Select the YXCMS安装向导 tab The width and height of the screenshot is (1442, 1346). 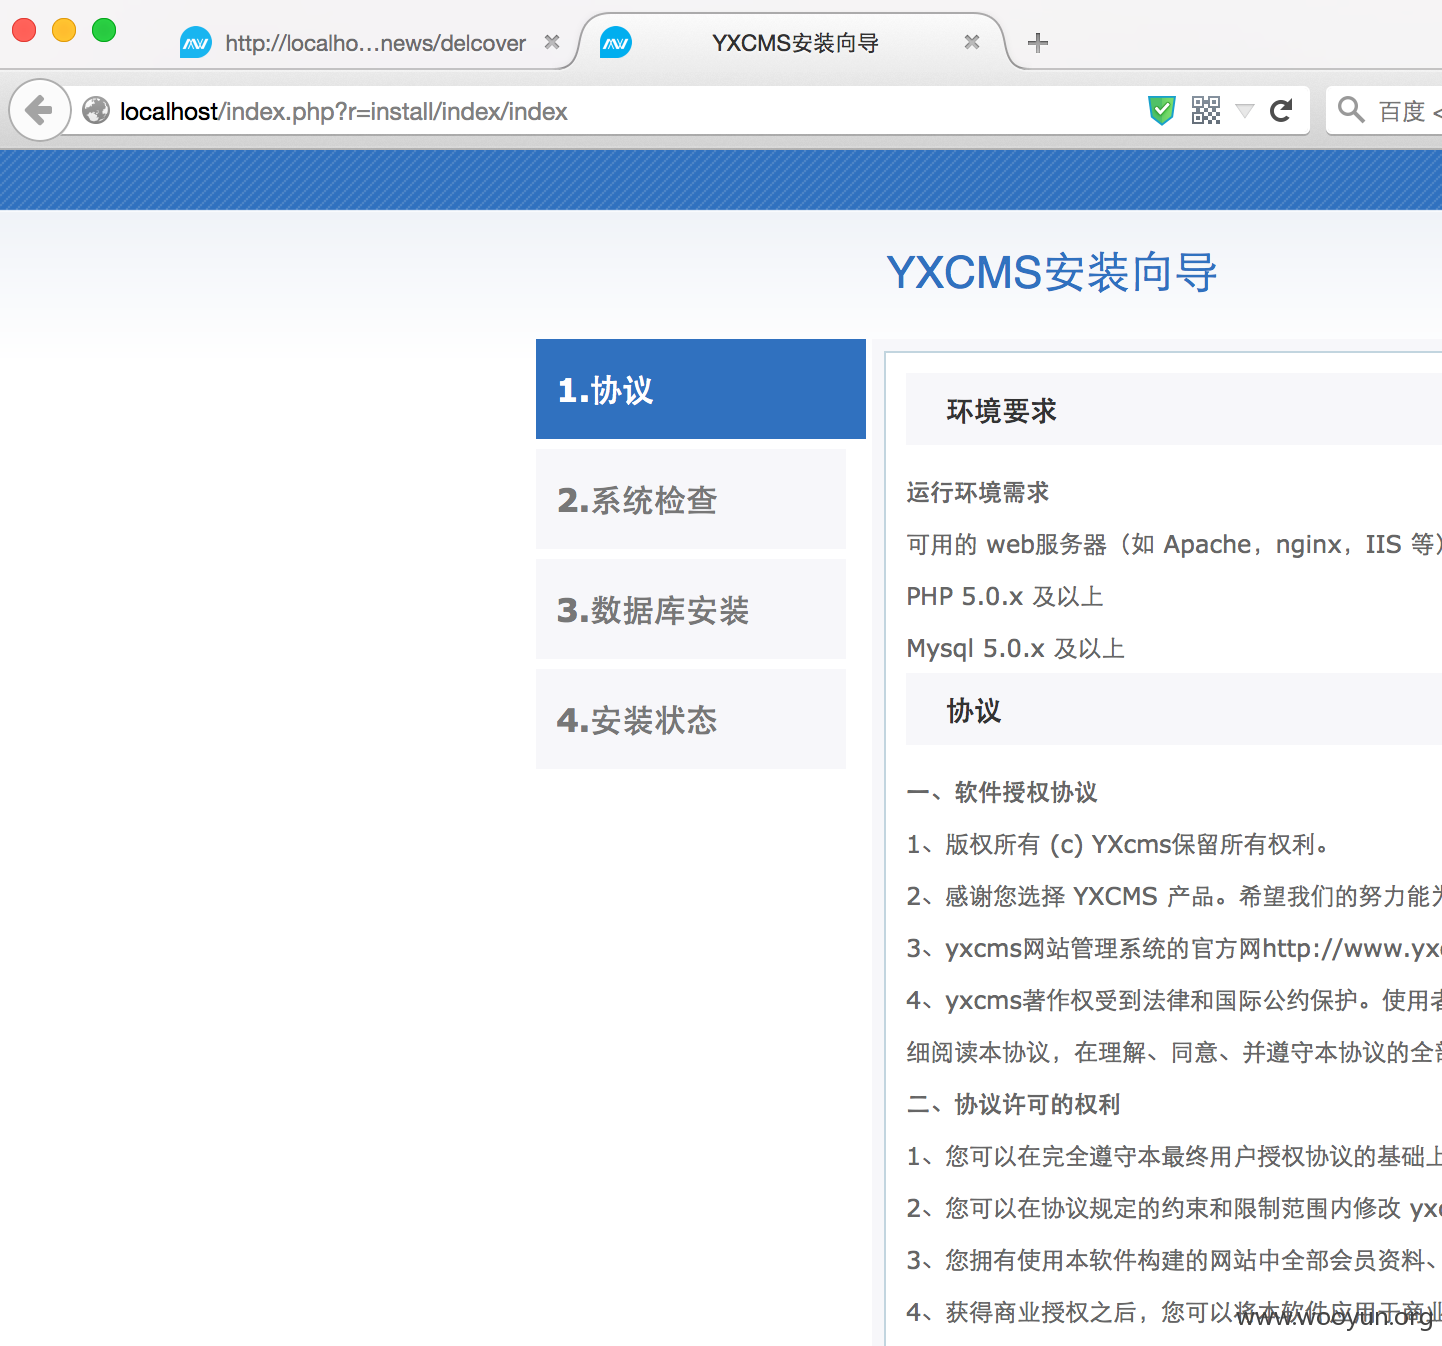[x=795, y=43]
